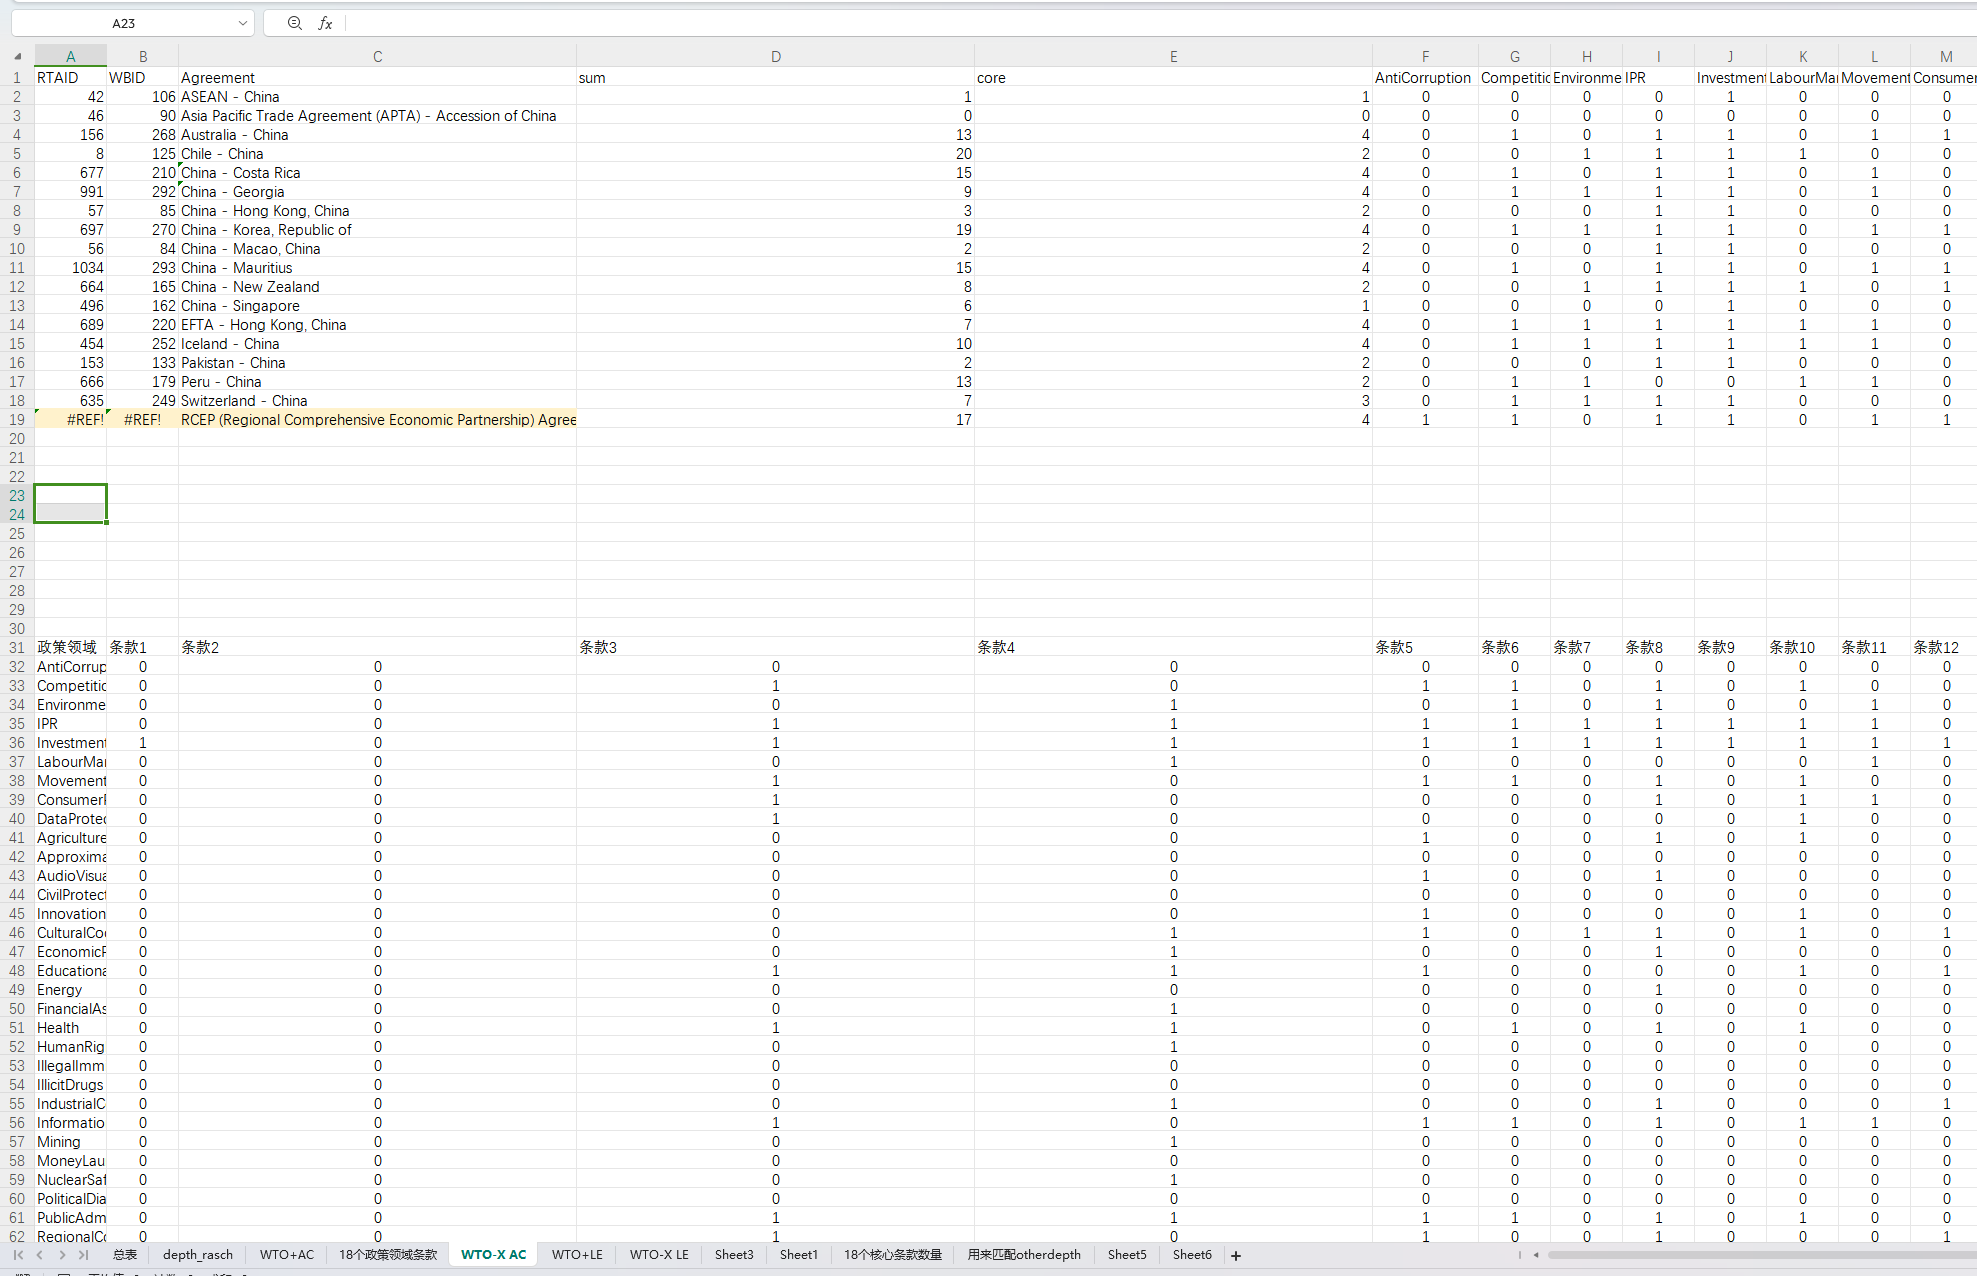Click previous sheet navigation arrow

tap(40, 1255)
